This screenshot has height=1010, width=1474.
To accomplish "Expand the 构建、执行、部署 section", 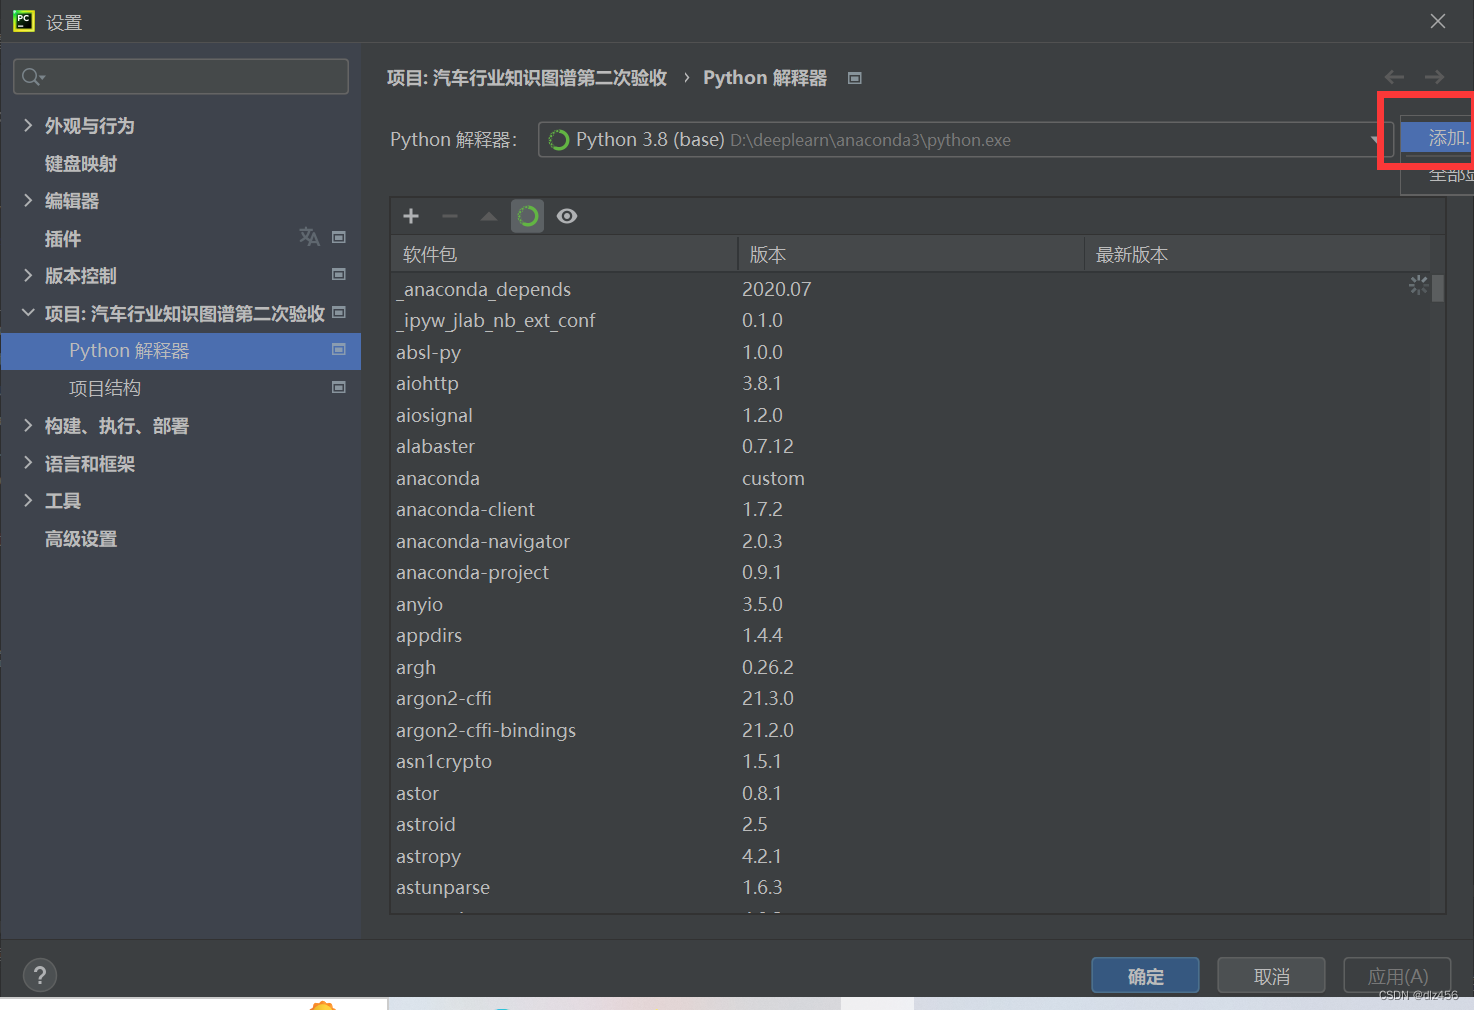I will [x=28, y=425].
